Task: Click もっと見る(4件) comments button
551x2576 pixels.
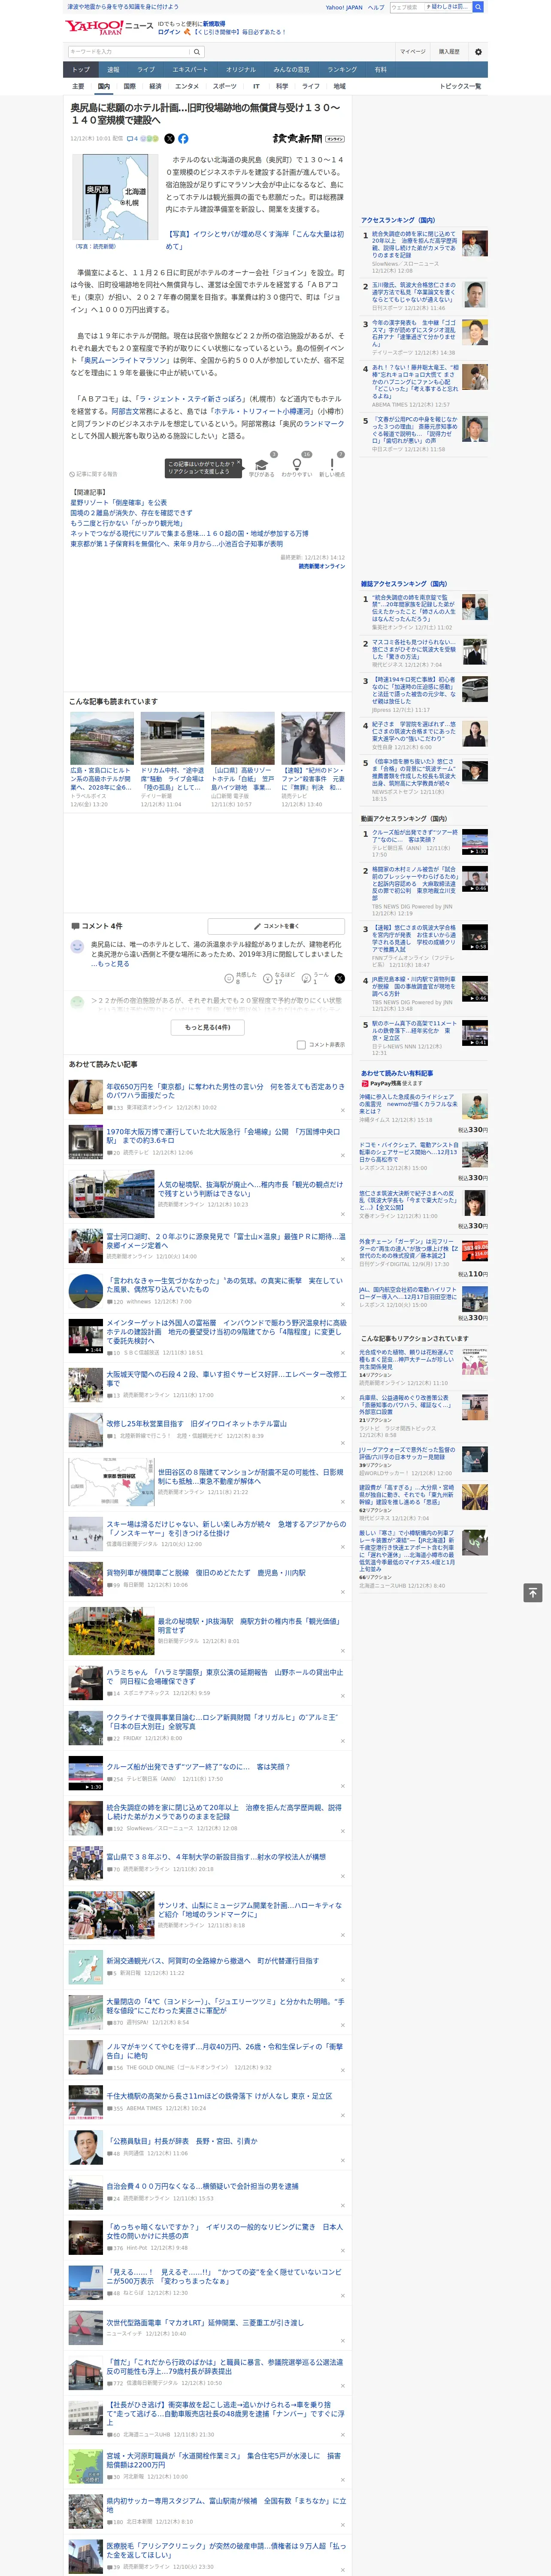Action: pyautogui.click(x=207, y=1027)
